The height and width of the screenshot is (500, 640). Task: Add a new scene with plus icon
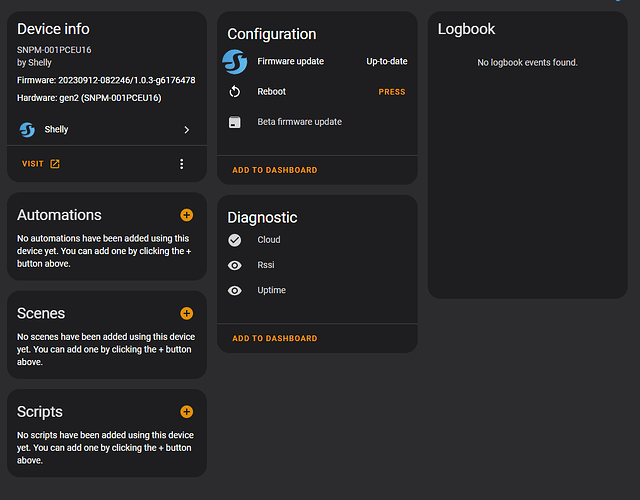point(186,314)
